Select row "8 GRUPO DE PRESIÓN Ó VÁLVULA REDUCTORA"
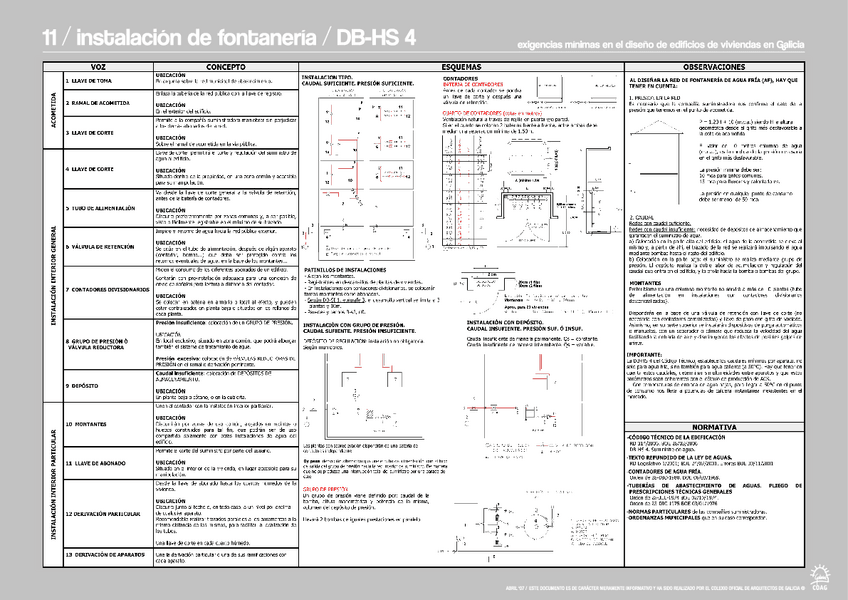 pyautogui.click(x=181, y=344)
